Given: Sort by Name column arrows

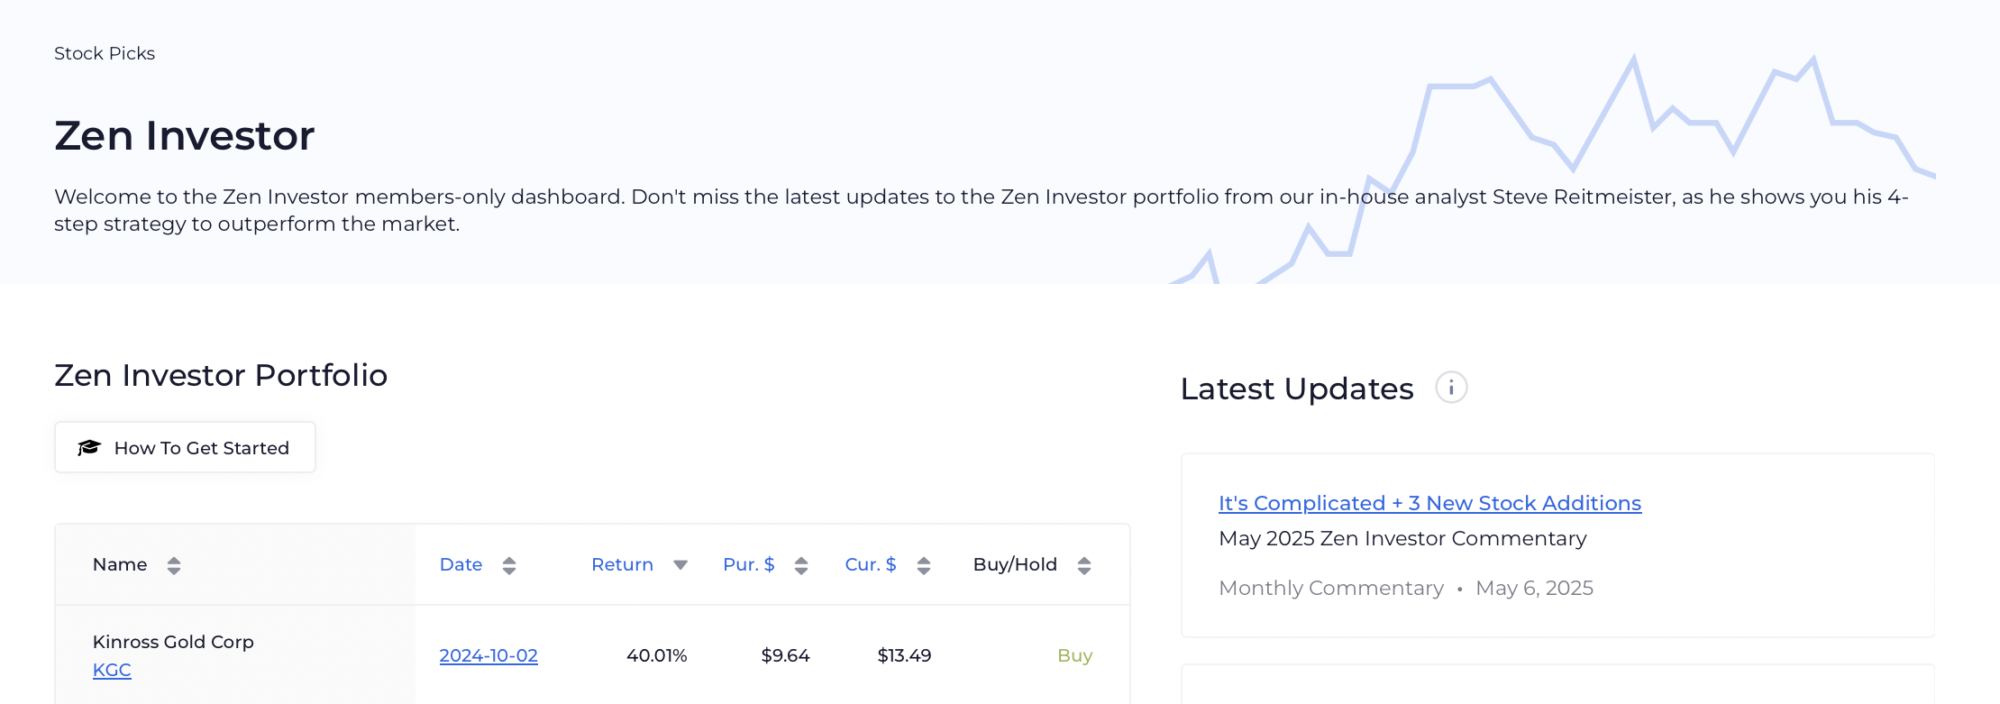Looking at the screenshot, I should [174, 566].
